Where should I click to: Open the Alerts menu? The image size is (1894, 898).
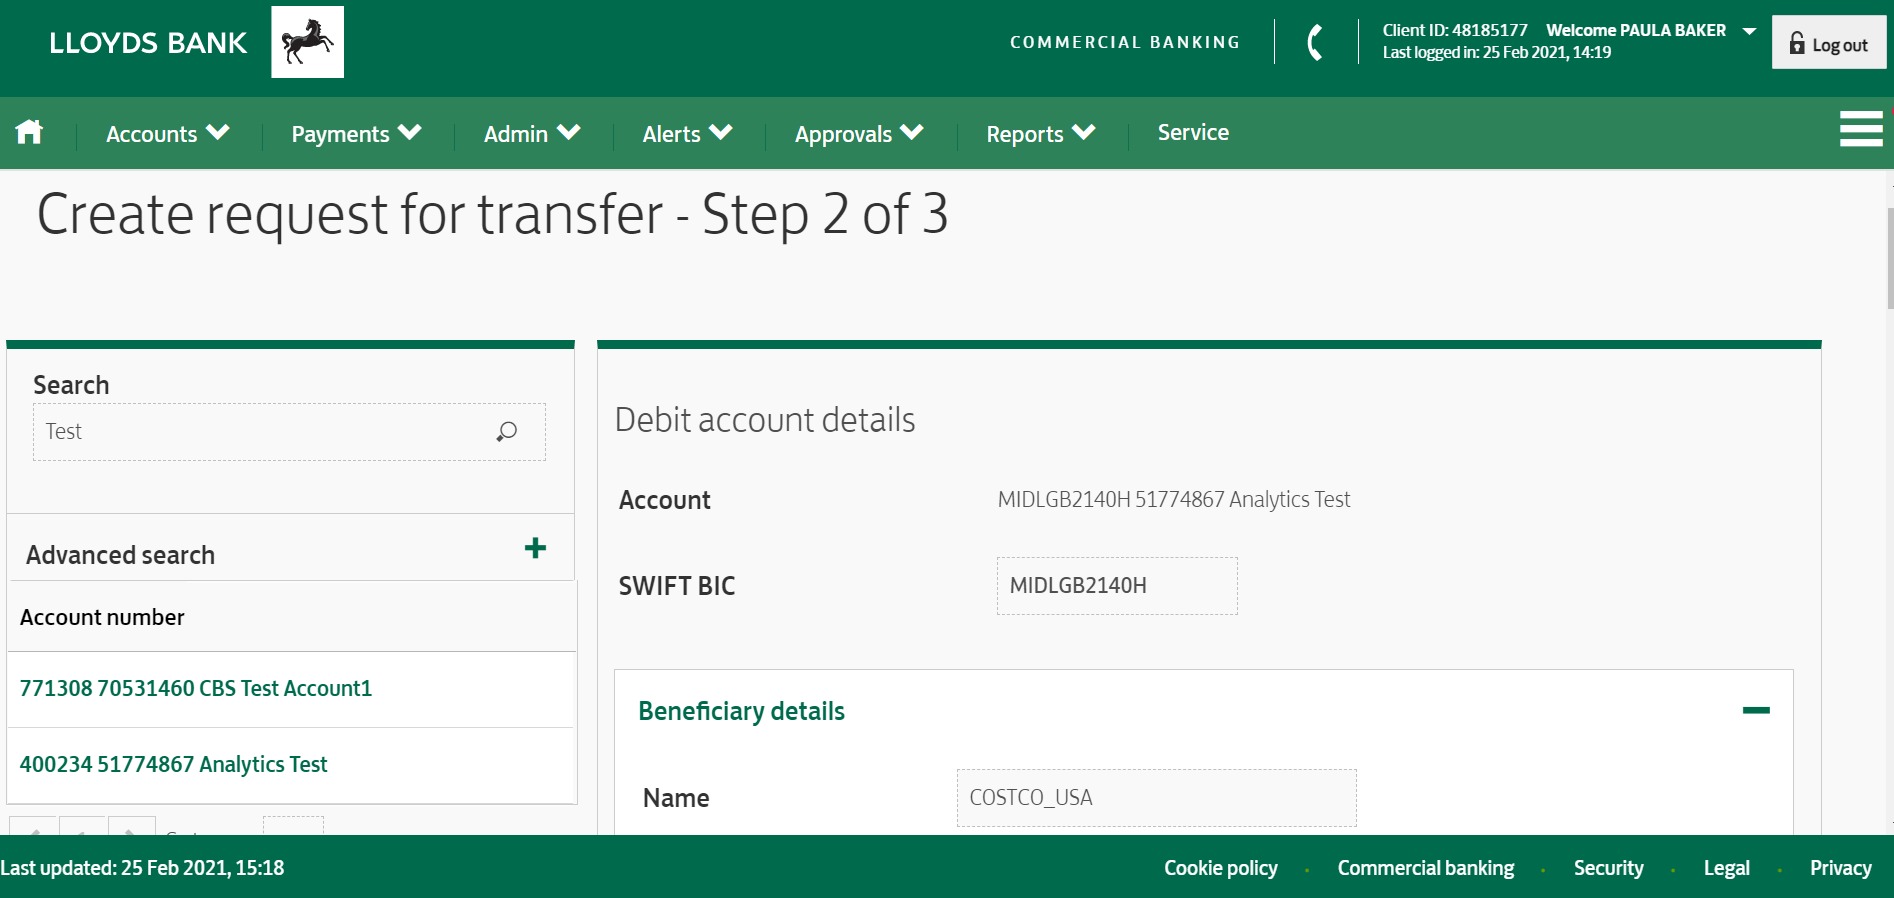(688, 133)
